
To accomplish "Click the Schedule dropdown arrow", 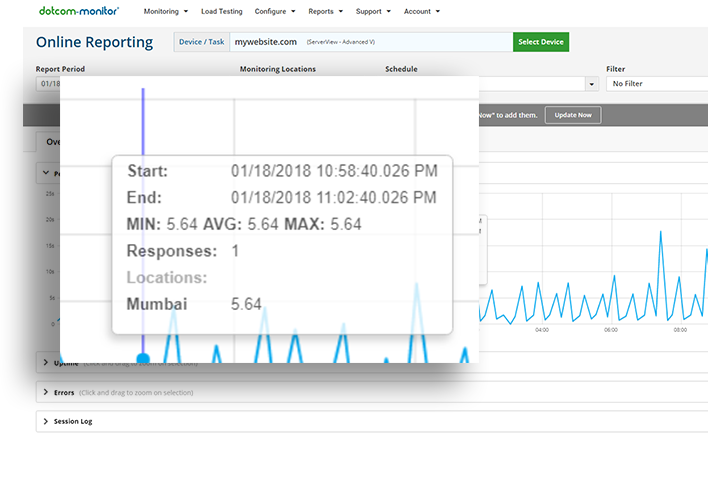I will point(592,84).
